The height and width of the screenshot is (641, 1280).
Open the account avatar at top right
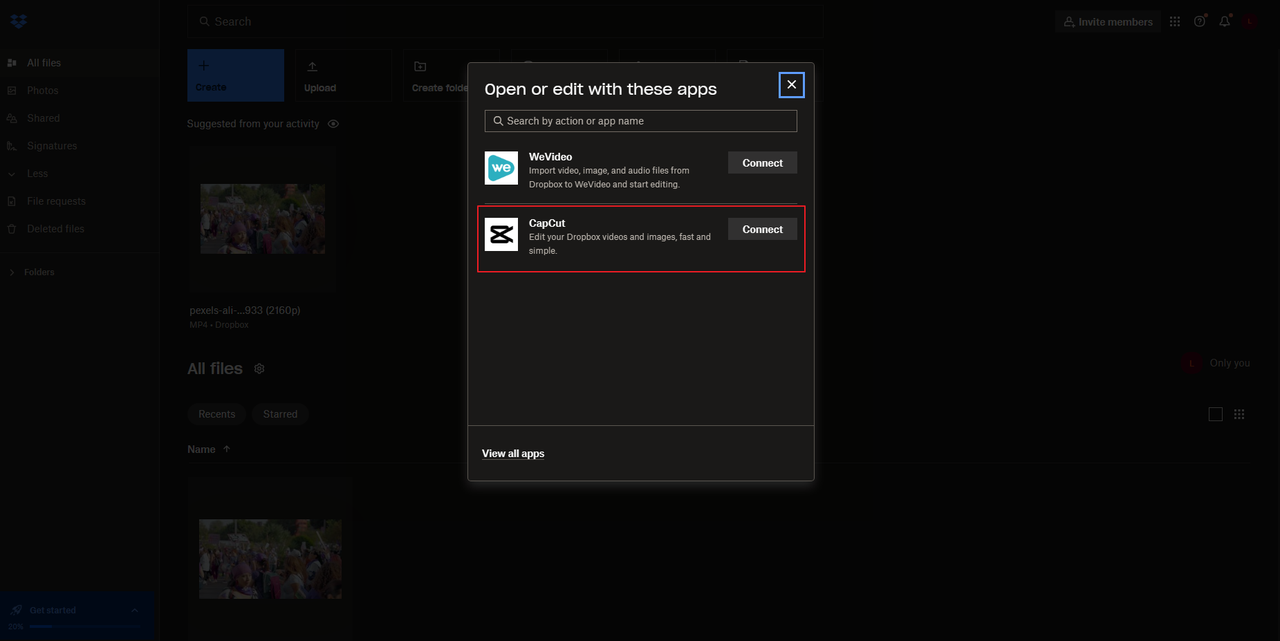pyautogui.click(x=1250, y=21)
